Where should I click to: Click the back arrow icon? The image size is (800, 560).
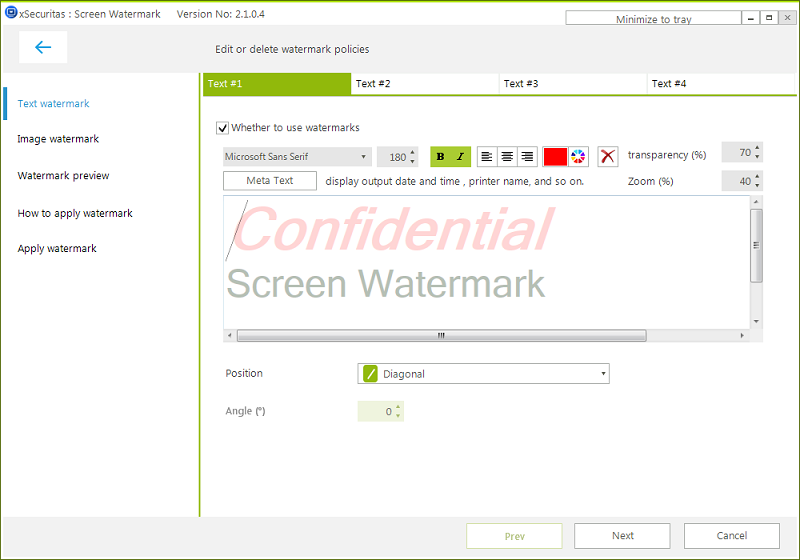43,47
